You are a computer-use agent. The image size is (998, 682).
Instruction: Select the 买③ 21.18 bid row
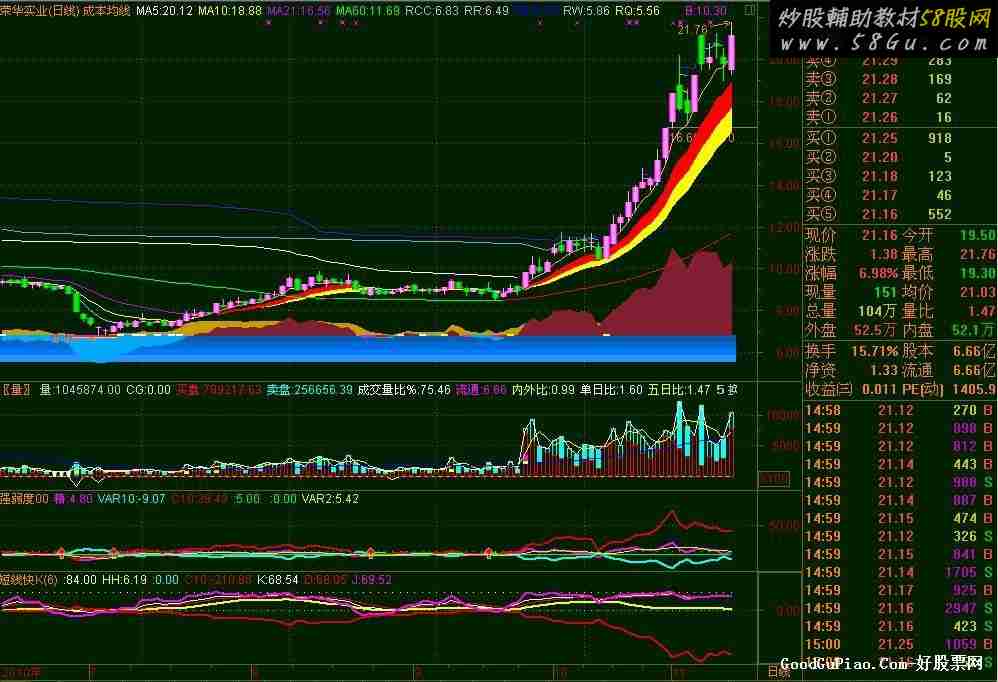point(878,176)
